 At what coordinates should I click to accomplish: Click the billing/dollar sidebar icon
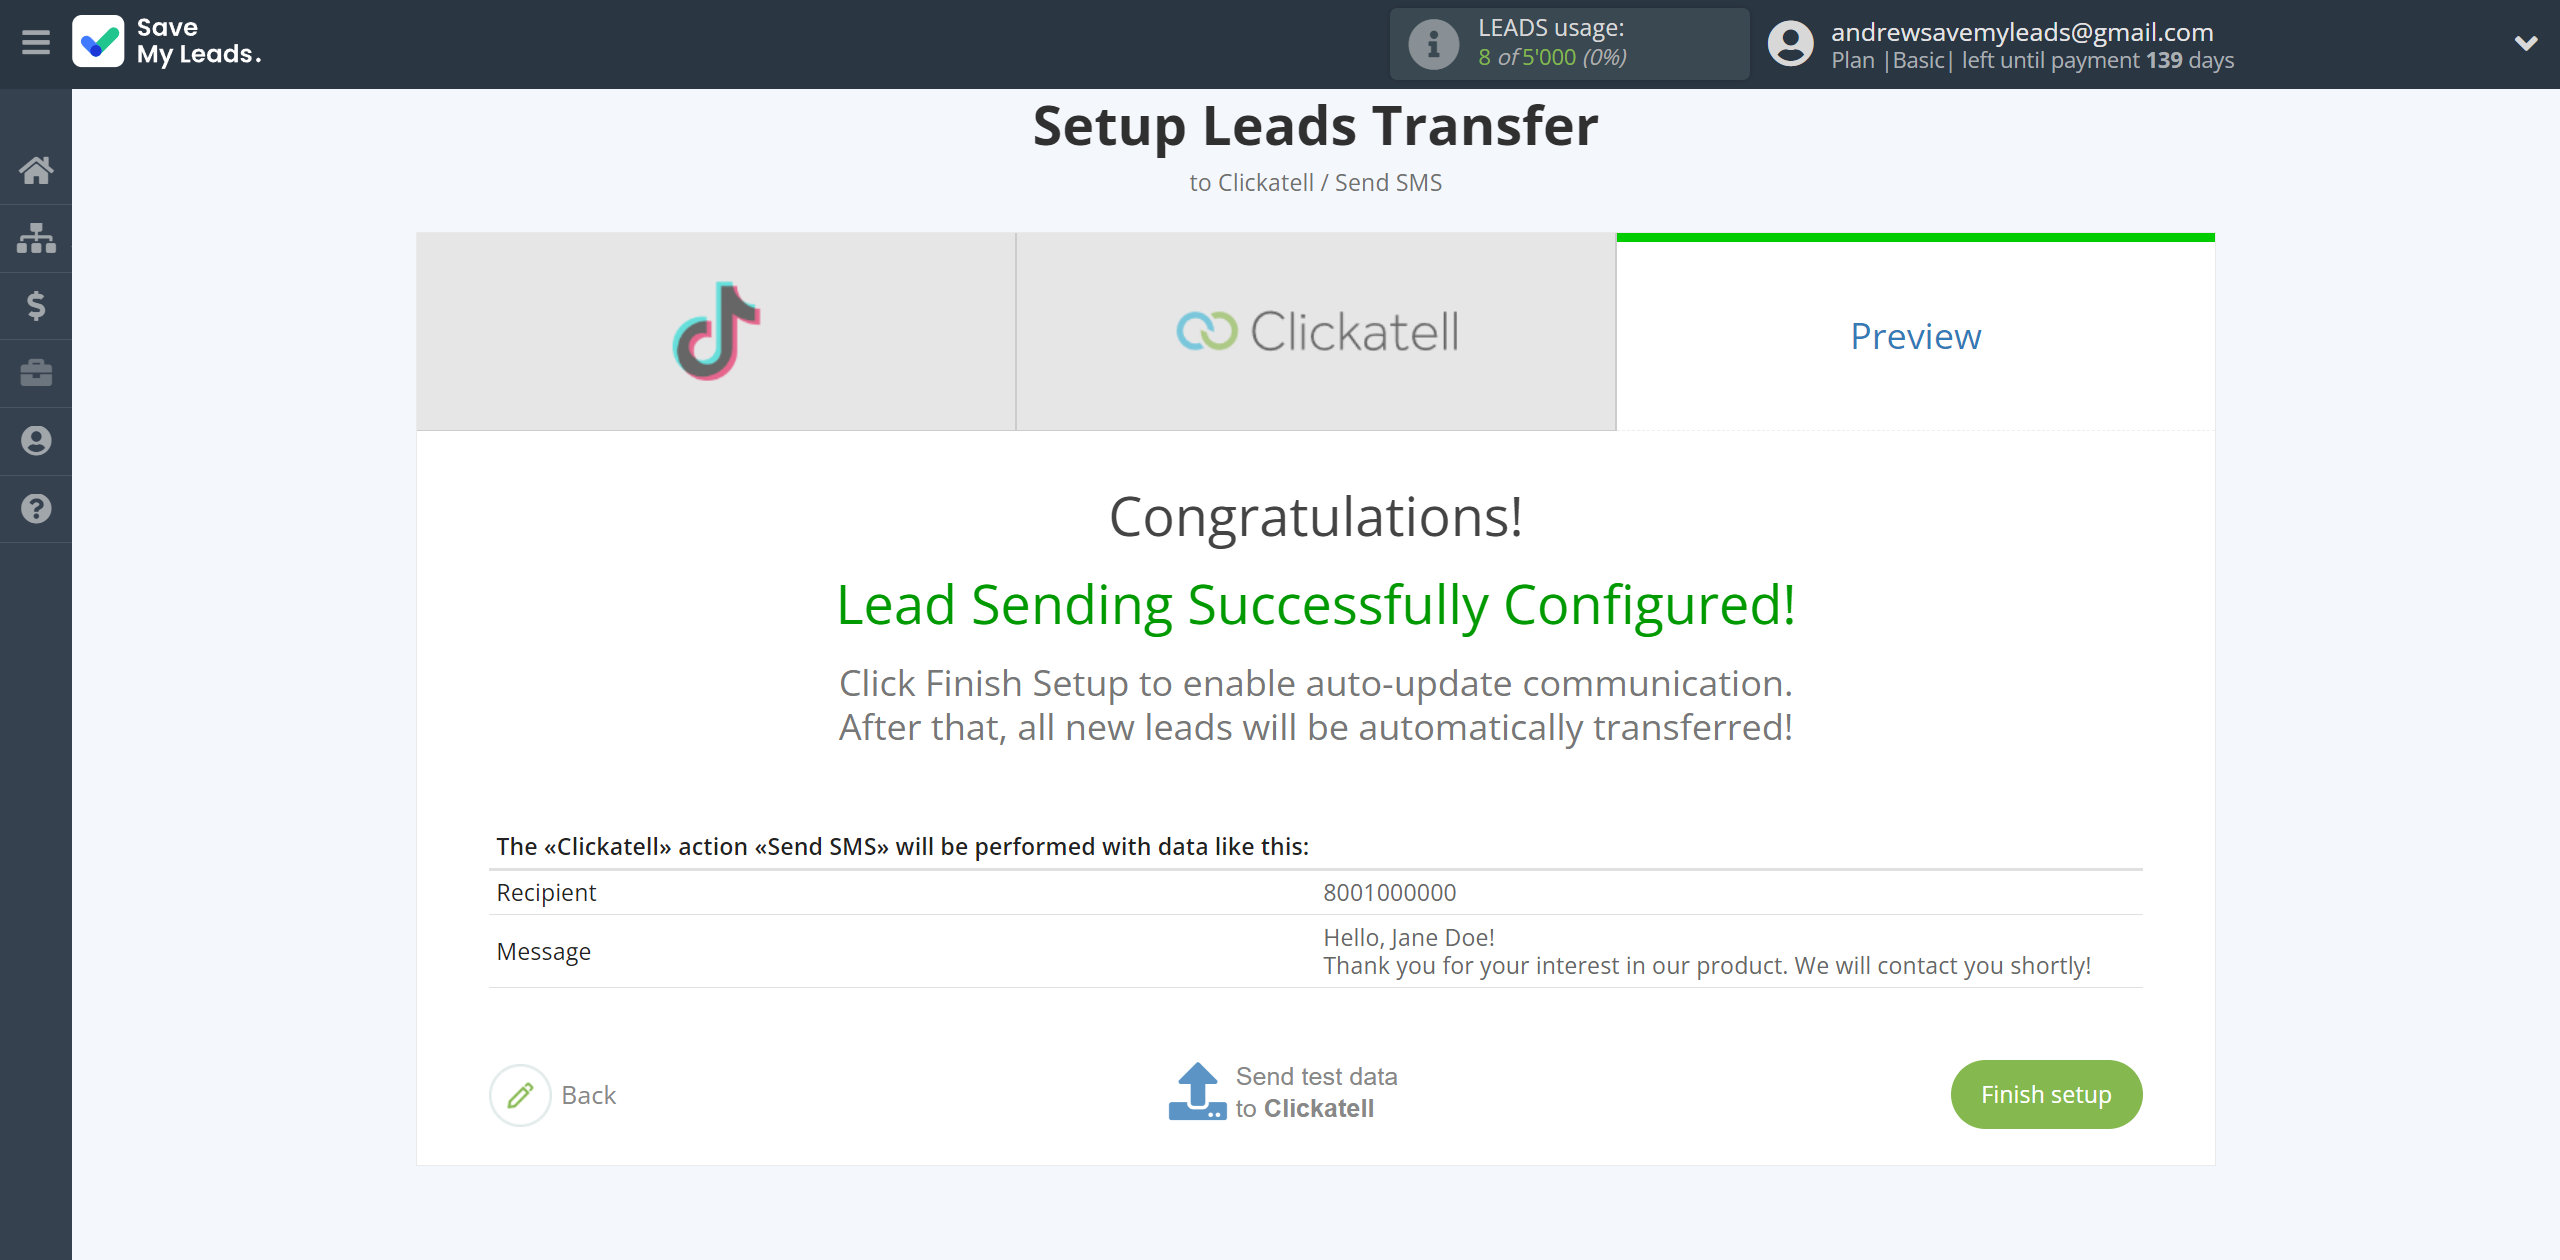click(x=36, y=304)
